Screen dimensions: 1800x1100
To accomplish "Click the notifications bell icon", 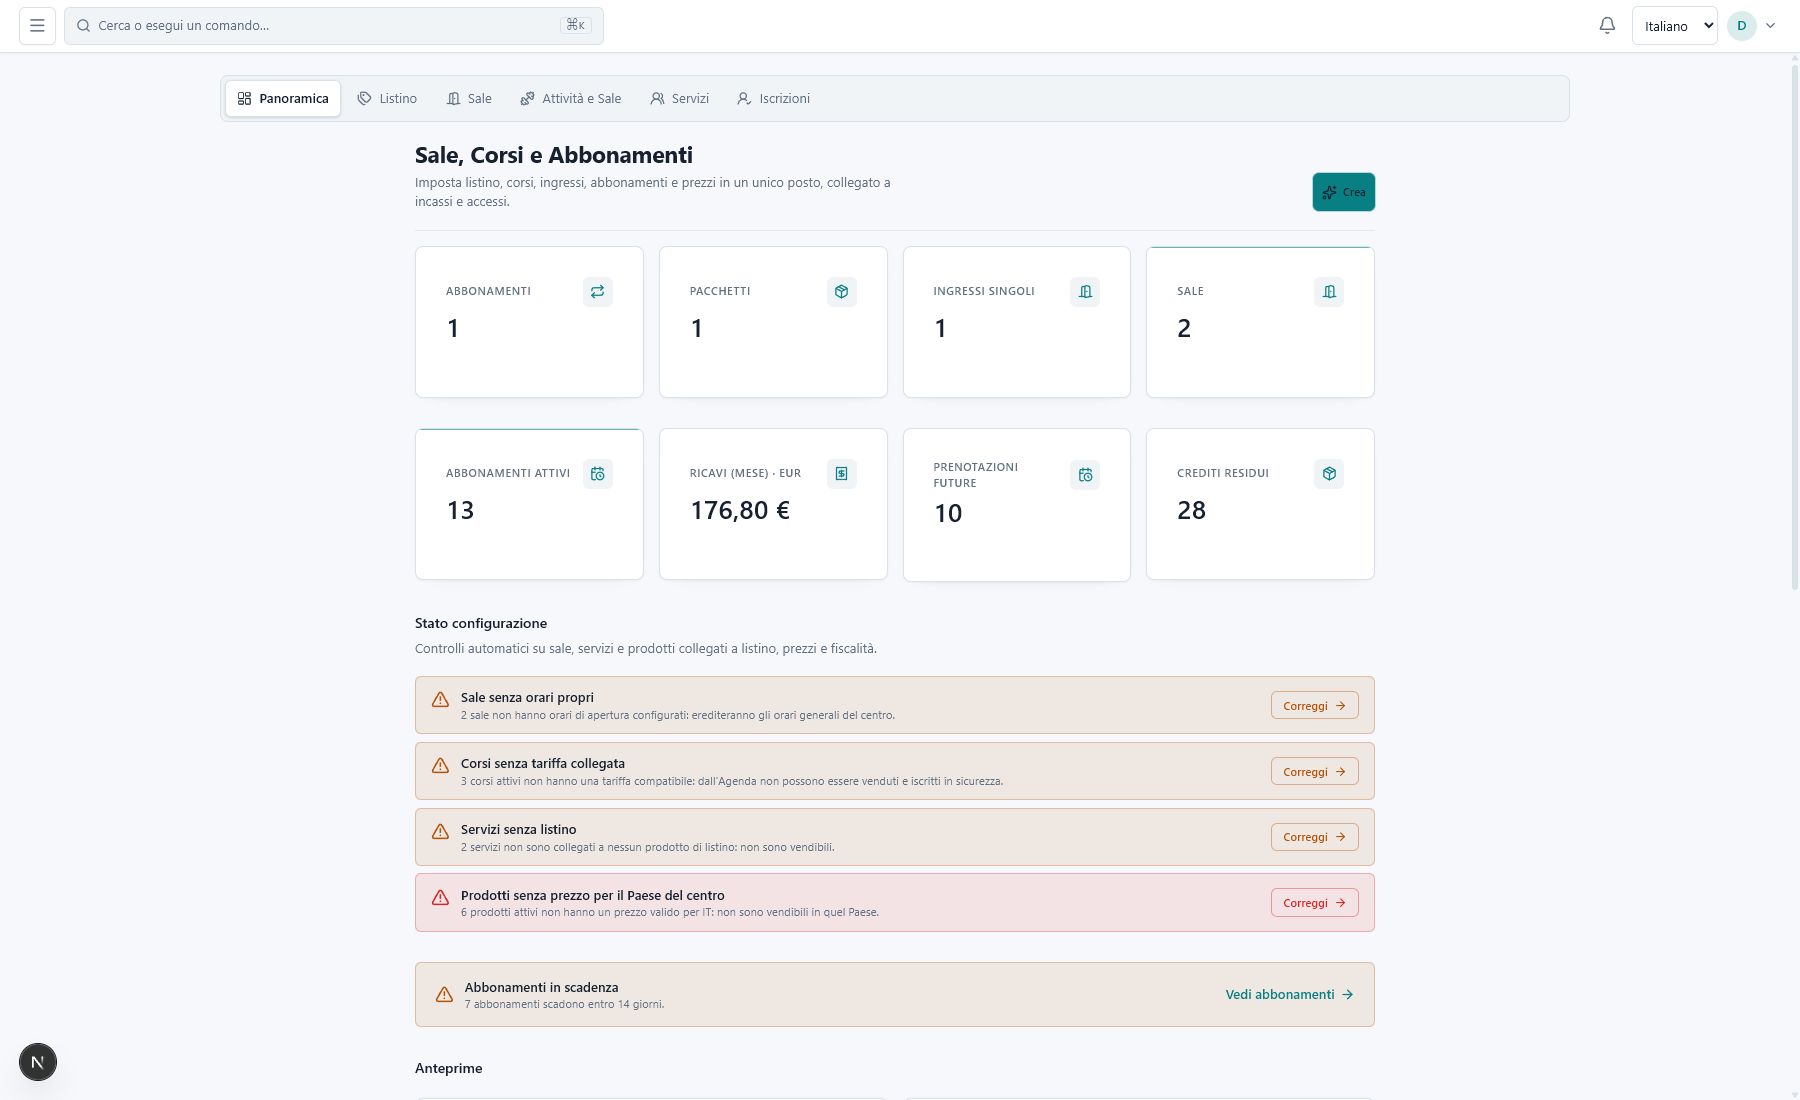I will (x=1607, y=26).
